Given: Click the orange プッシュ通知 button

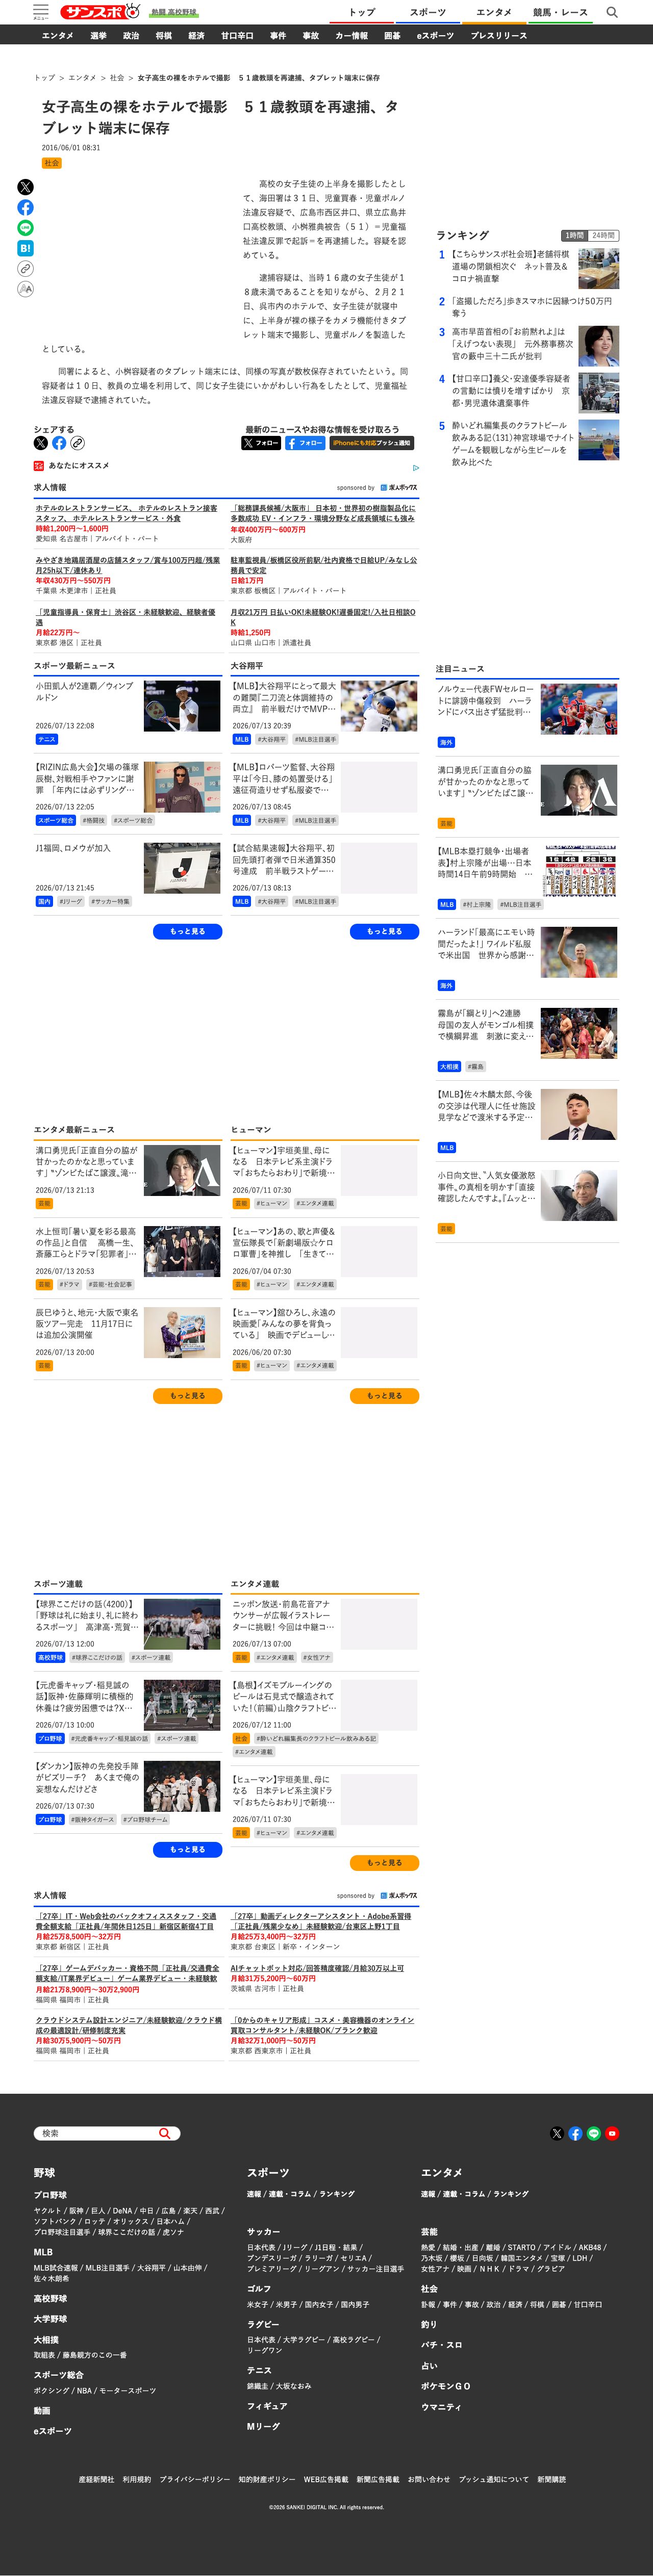Looking at the screenshot, I should 371,443.
